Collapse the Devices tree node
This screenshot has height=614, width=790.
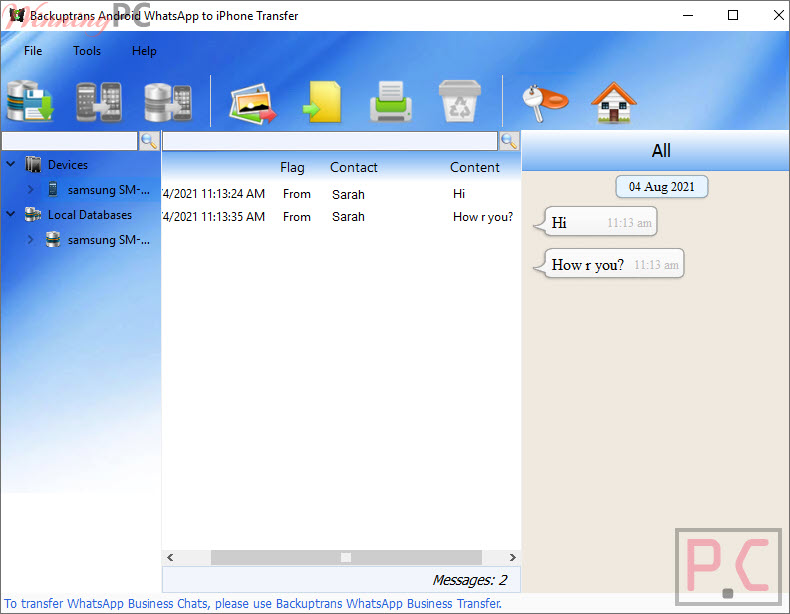(x=11, y=164)
